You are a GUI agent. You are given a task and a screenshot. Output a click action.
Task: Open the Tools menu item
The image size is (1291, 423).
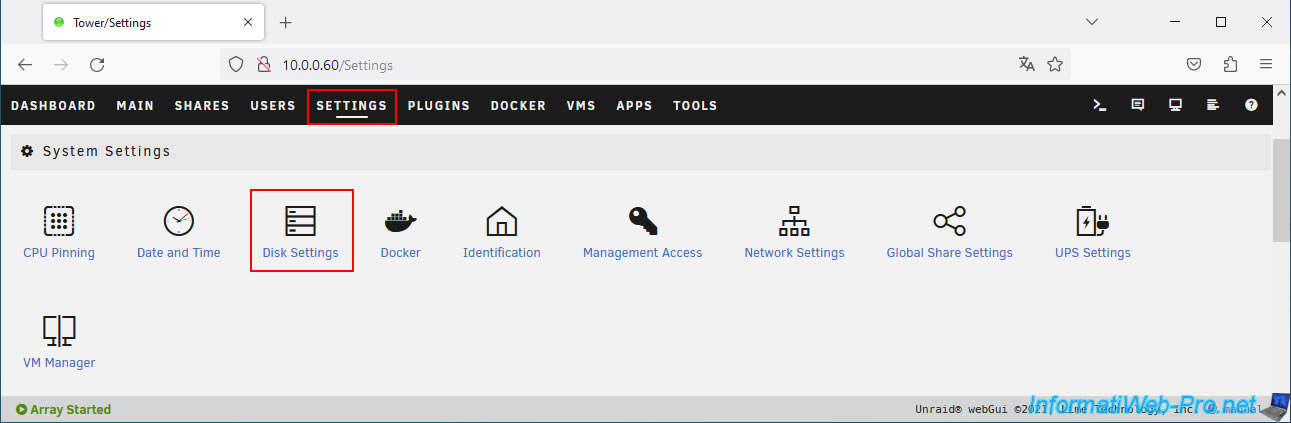(694, 105)
